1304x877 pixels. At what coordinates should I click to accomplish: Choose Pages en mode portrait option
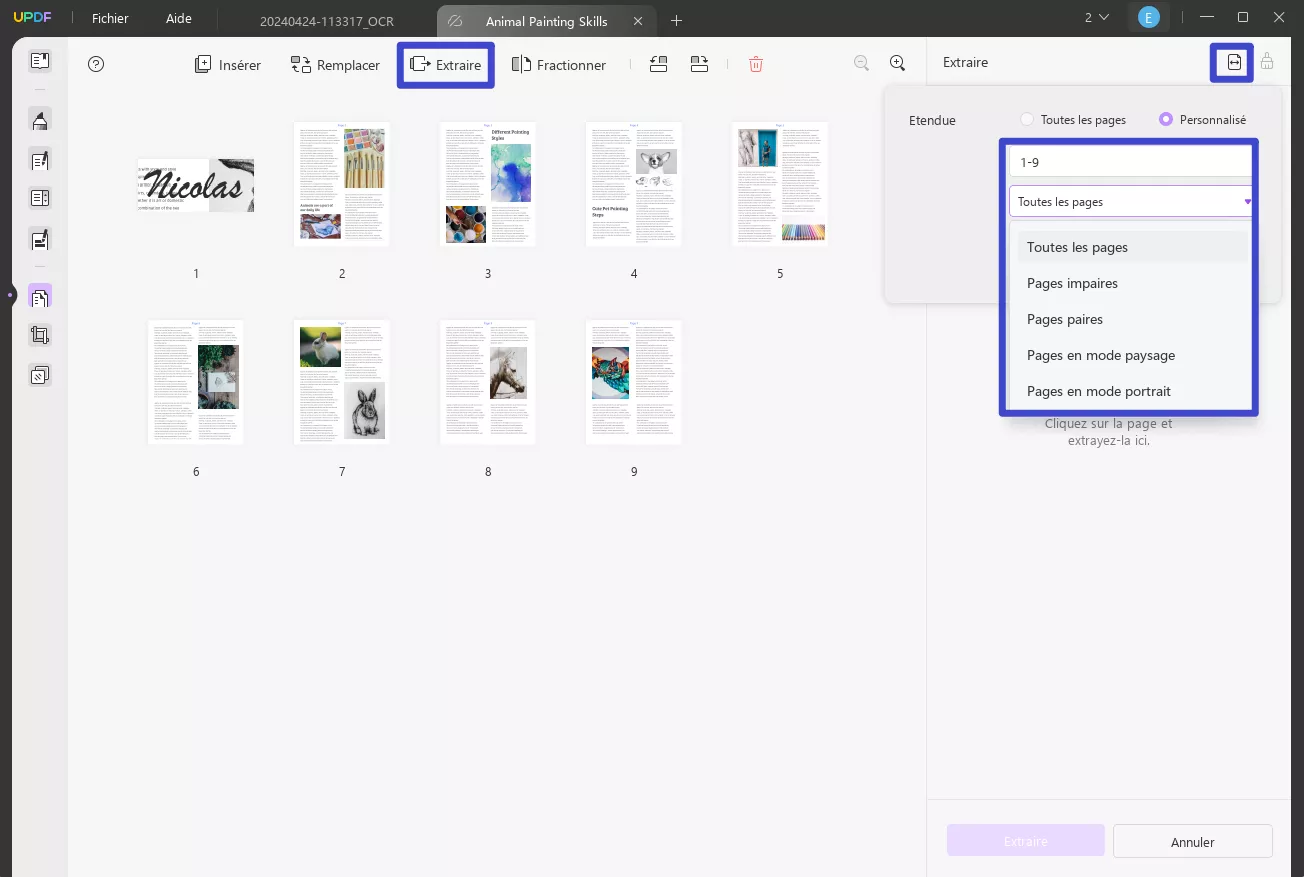point(1132,391)
